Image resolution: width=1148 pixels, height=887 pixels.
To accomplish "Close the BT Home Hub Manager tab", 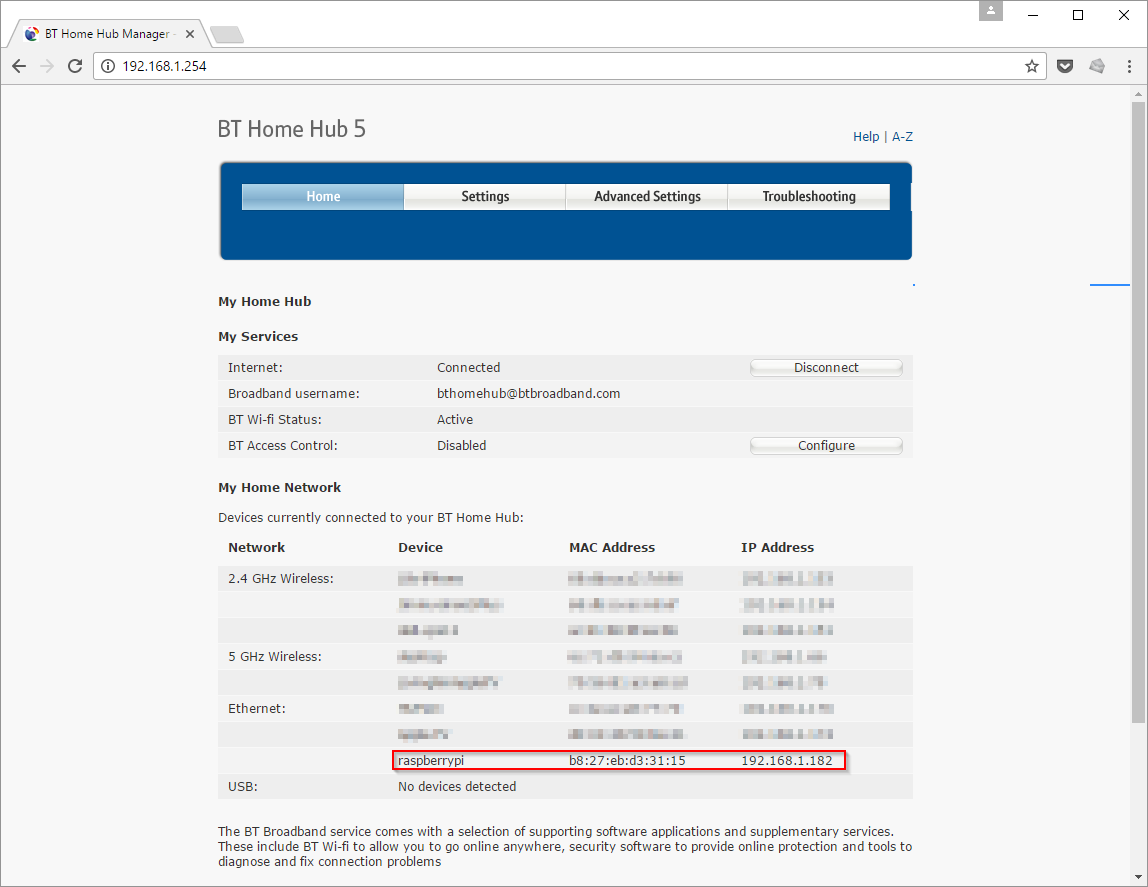I will point(190,34).
